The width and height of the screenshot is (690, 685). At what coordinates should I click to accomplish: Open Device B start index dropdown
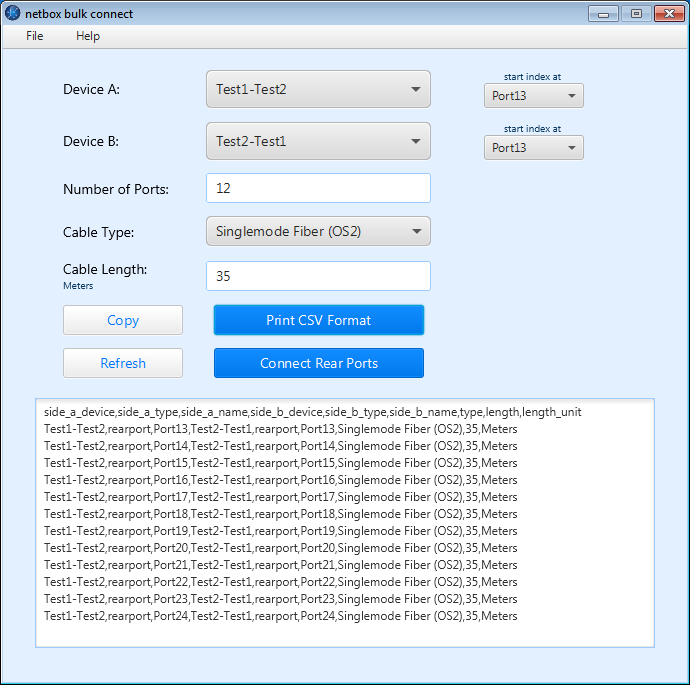pyautogui.click(x=534, y=147)
